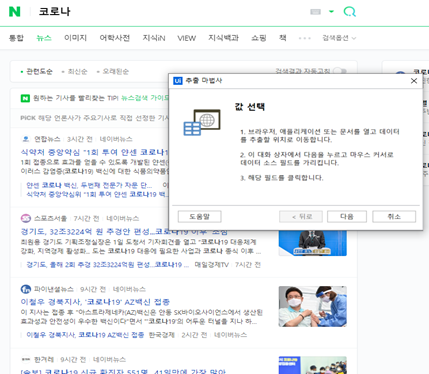Open the 경기도 press conference thumbnail
Image resolution: width=429 pixels, height=374 pixels.
point(313,243)
